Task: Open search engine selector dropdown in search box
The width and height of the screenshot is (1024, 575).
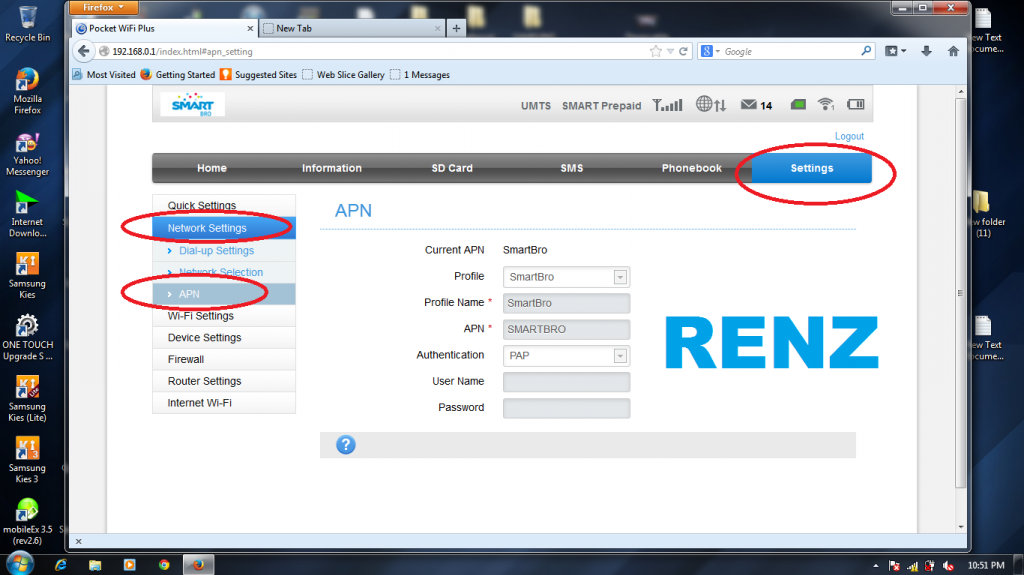Action: [x=710, y=51]
